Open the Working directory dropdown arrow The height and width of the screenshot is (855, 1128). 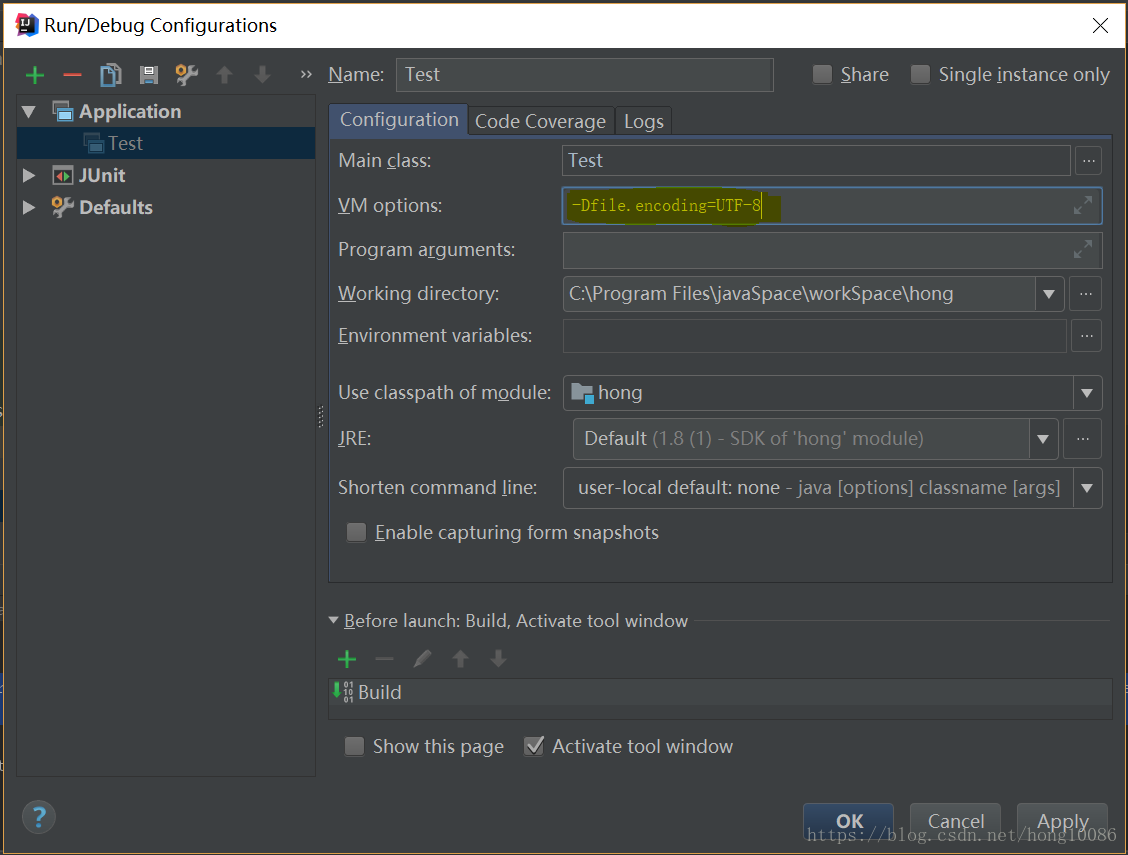tap(1048, 294)
